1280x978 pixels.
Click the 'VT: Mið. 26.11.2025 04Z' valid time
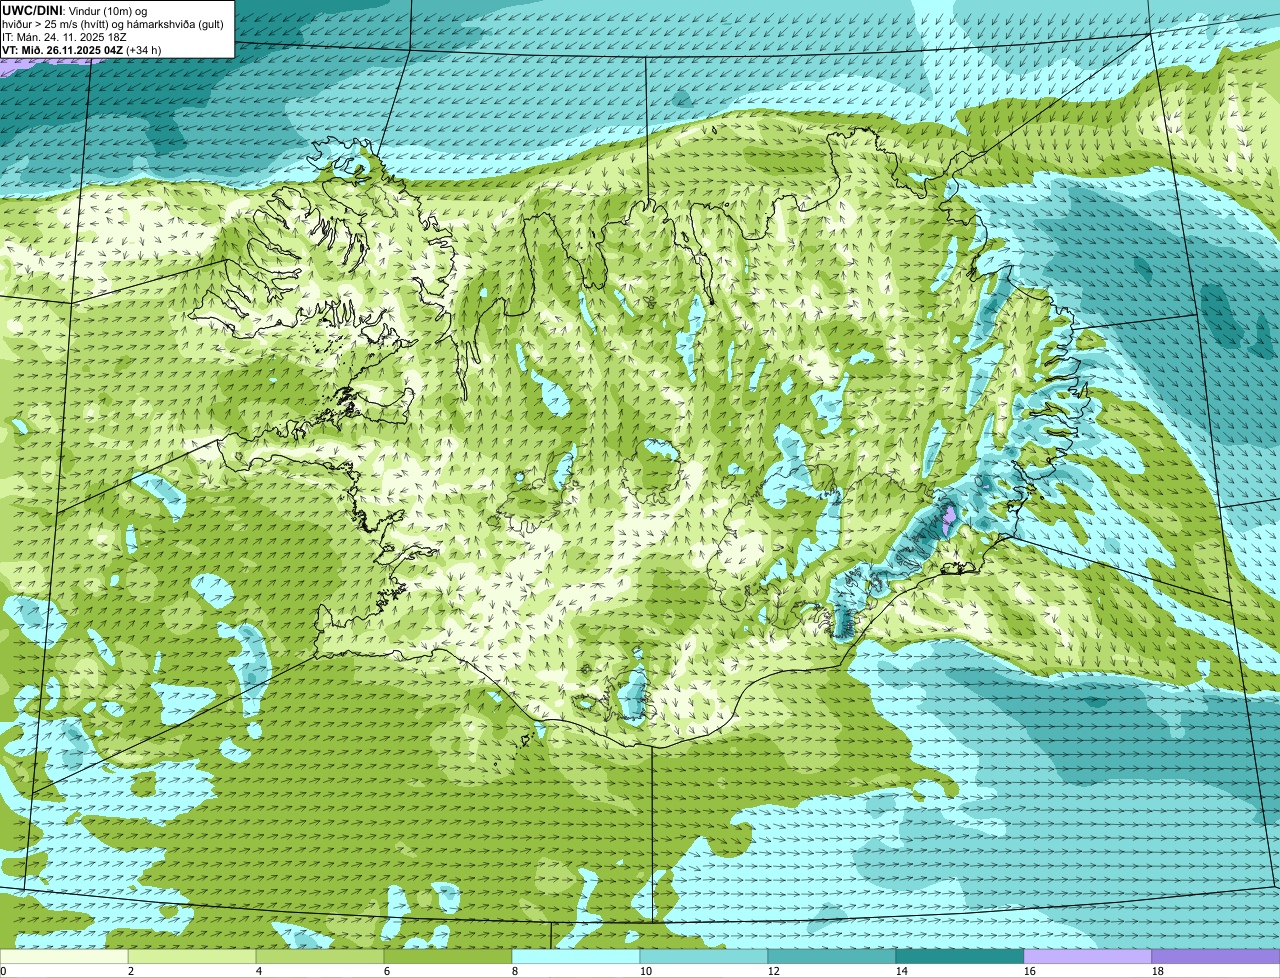62,49
